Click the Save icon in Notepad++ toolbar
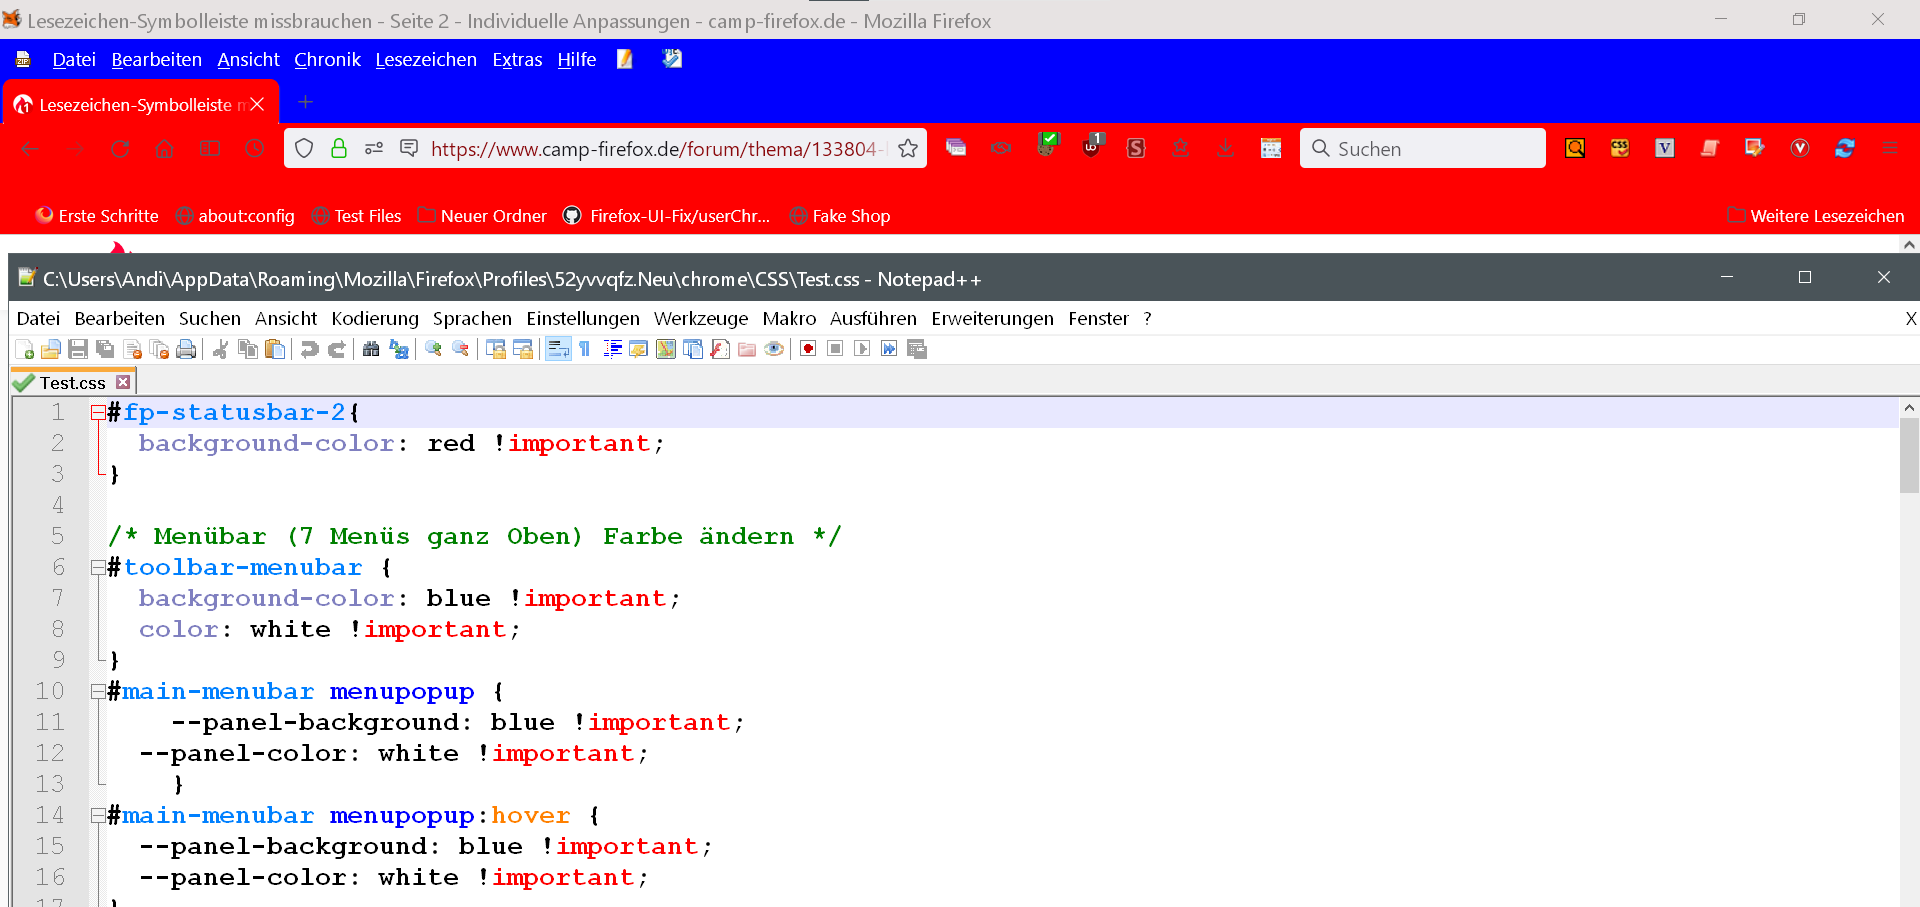This screenshot has width=1920, height=907. pos(78,349)
